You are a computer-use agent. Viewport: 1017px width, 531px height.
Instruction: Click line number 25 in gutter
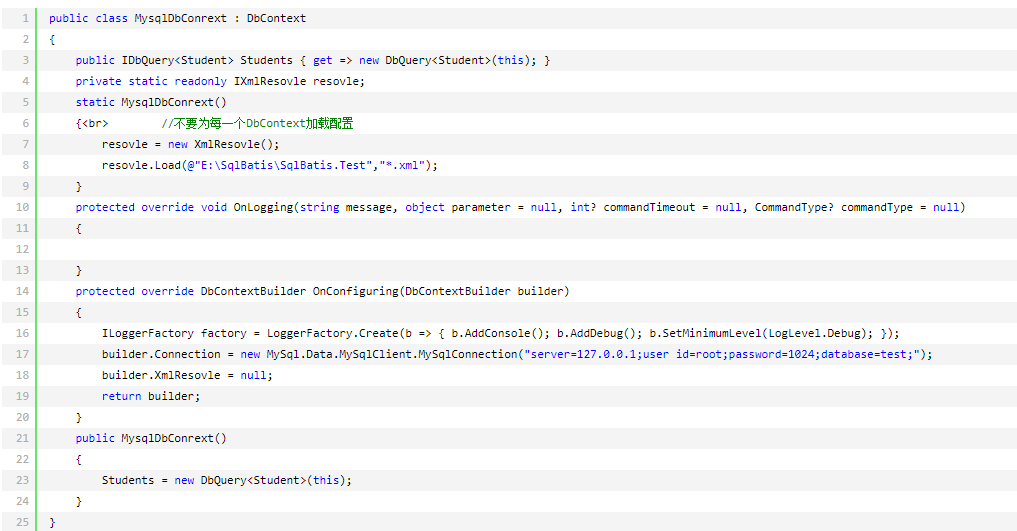tap(22, 522)
